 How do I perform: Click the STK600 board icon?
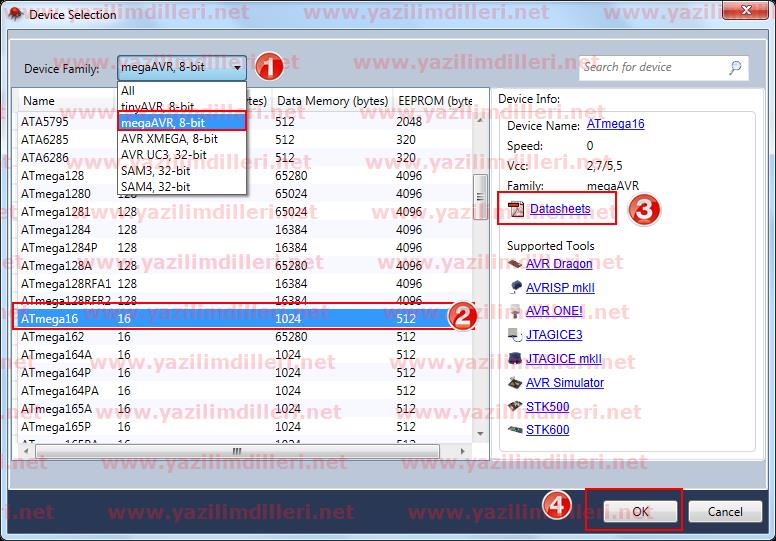pos(514,430)
